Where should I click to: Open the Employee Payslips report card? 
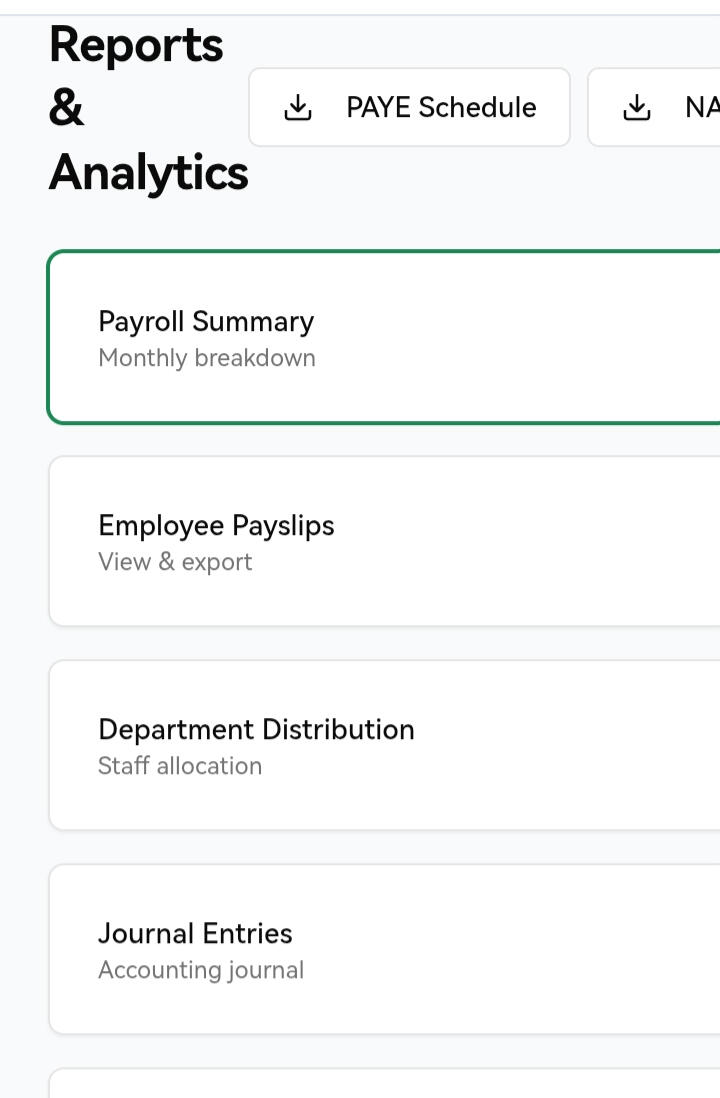[384, 541]
